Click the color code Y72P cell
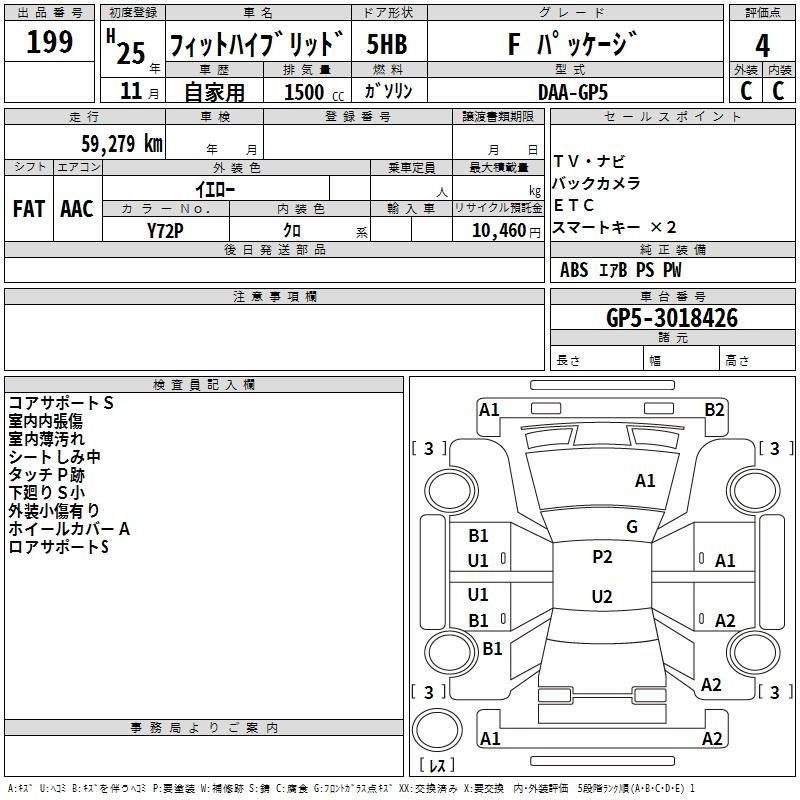This screenshot has height=800, width=800. (166, 230)
